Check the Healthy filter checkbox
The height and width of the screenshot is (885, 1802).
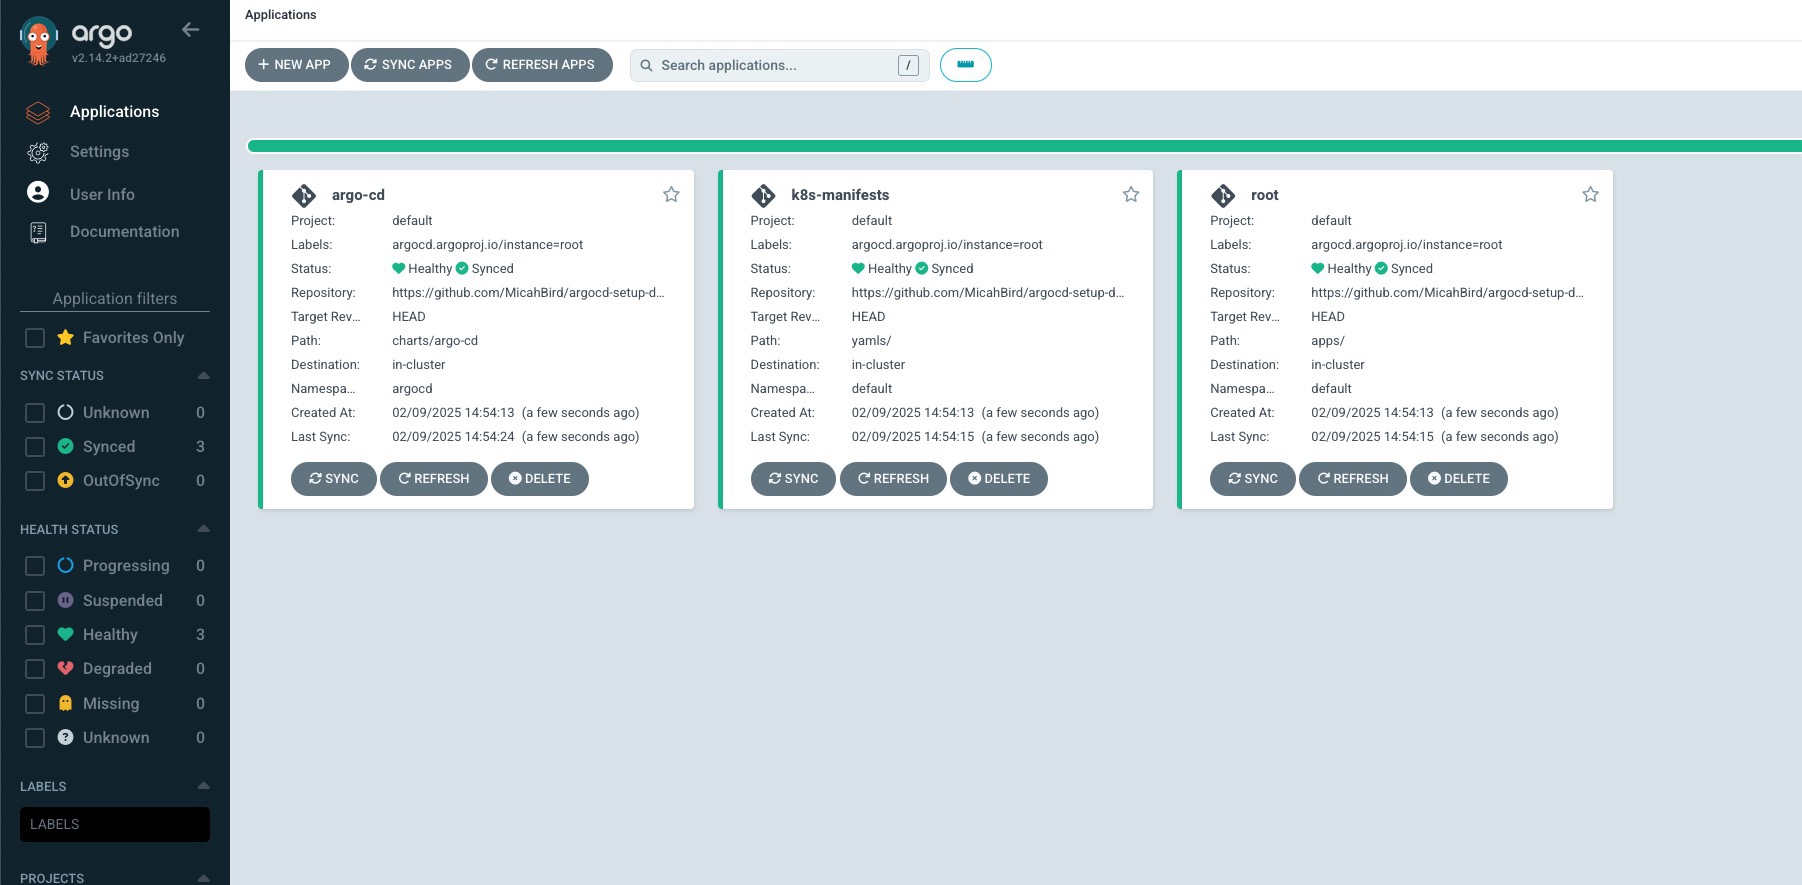tap(35, 635)
